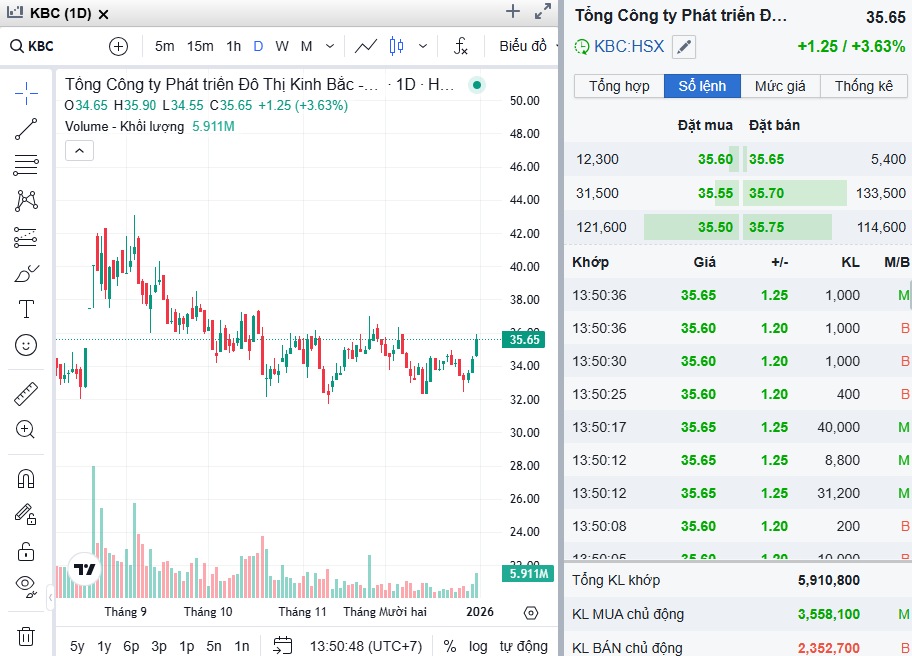This screenshot has width=912, height=656.
Task: Select the trend line drawing tool
Action: click(x=27, y=128)
